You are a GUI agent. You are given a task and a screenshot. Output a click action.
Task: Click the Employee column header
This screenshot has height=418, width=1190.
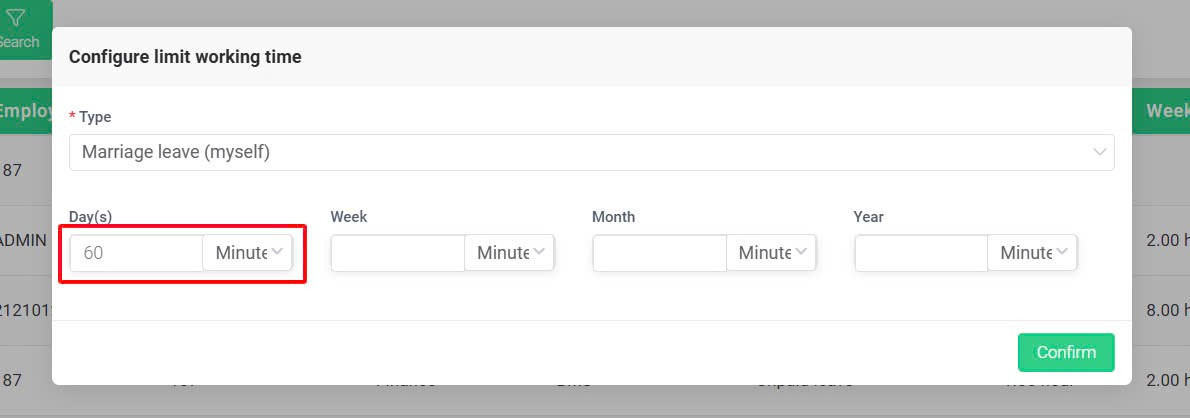pyautogui.click(x=26, y=111)
